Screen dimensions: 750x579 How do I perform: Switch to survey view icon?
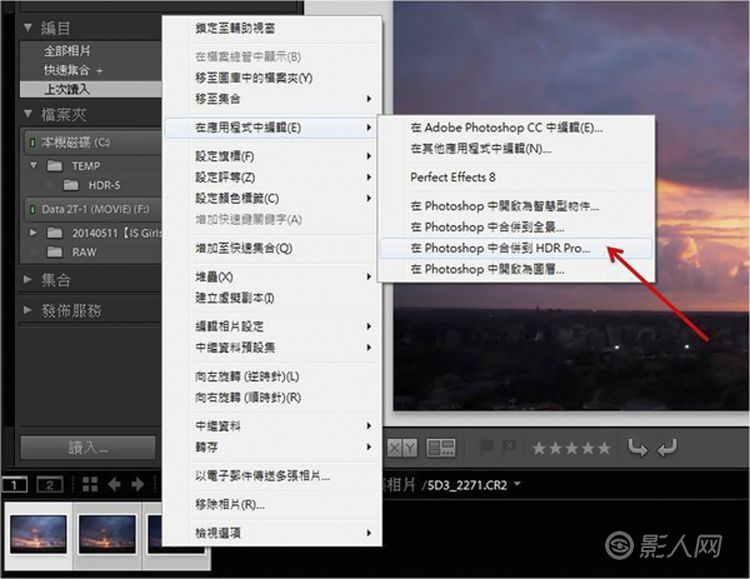pyautogui.click(x=441, y=448)
